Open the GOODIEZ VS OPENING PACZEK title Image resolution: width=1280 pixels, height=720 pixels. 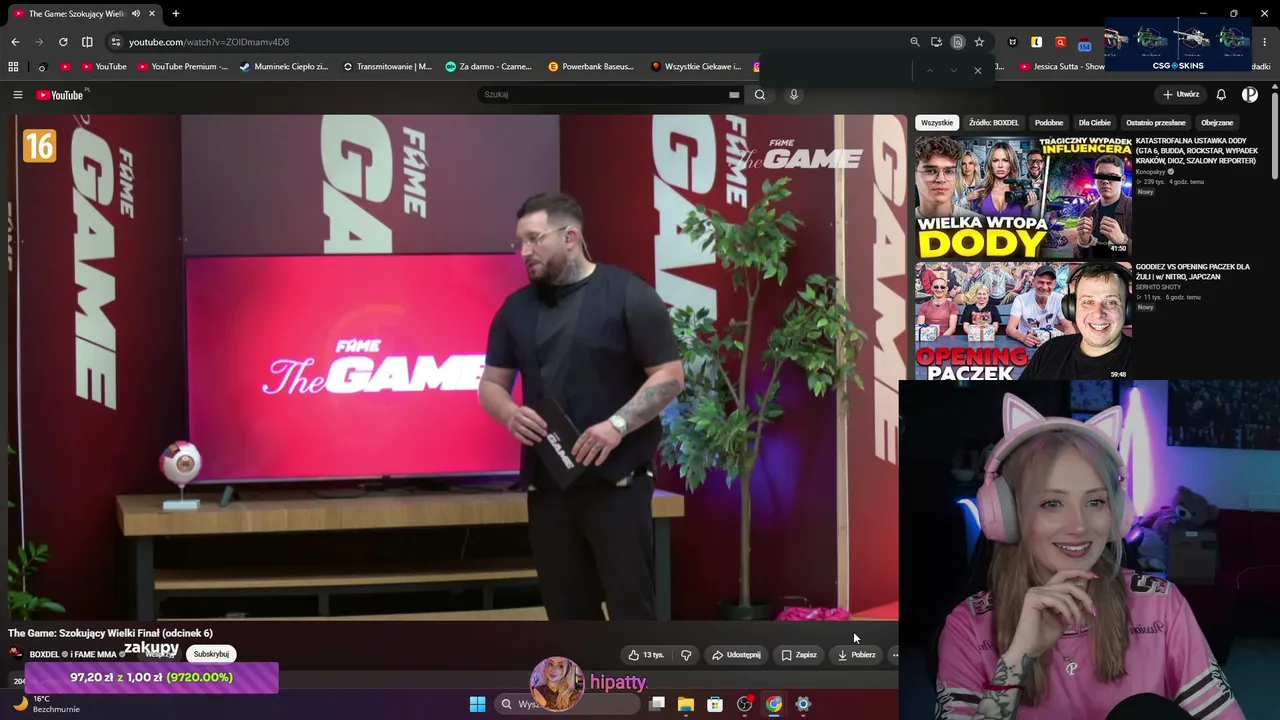point(1193,272)
